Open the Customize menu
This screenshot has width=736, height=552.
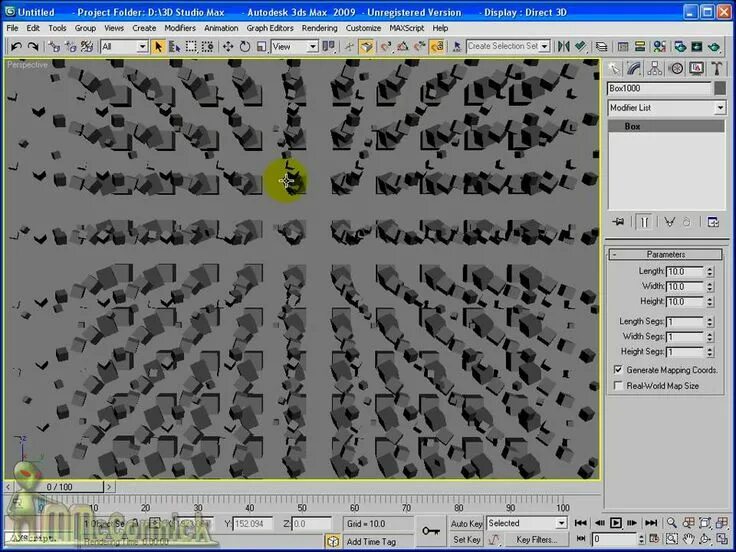pos(363,28)
